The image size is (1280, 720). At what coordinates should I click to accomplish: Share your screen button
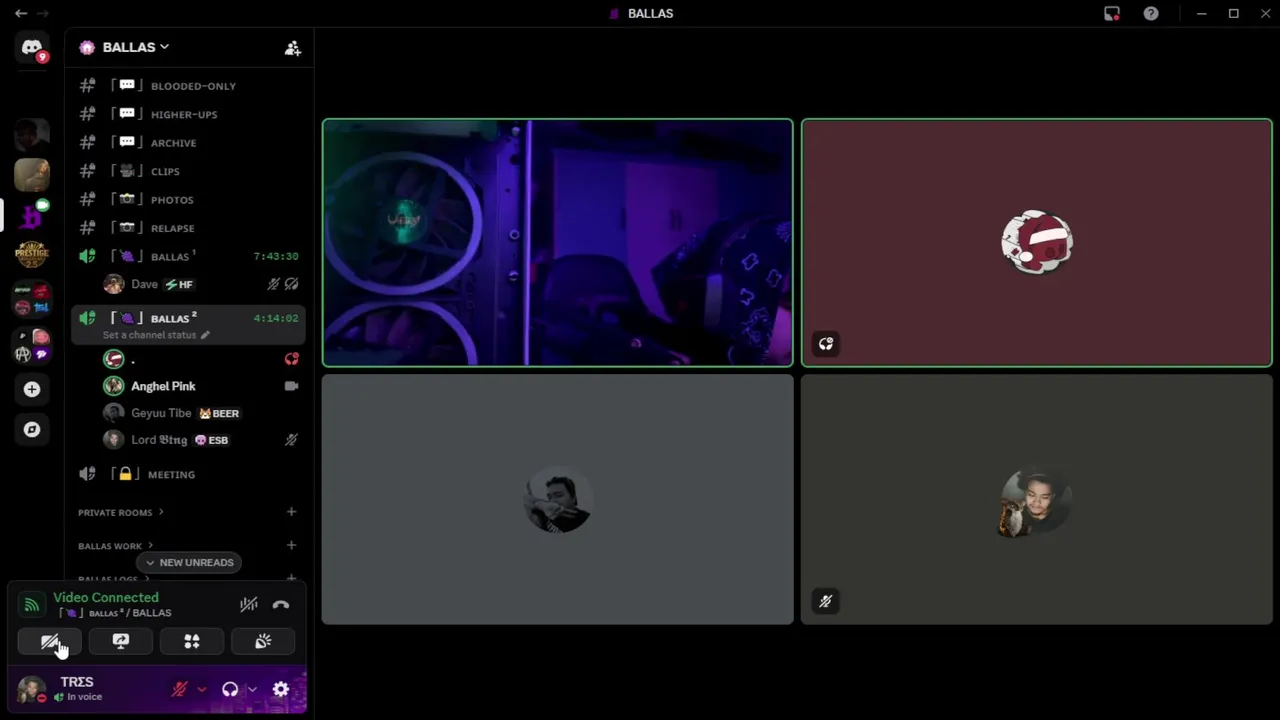pyautogui.click(x=121, y=641)
